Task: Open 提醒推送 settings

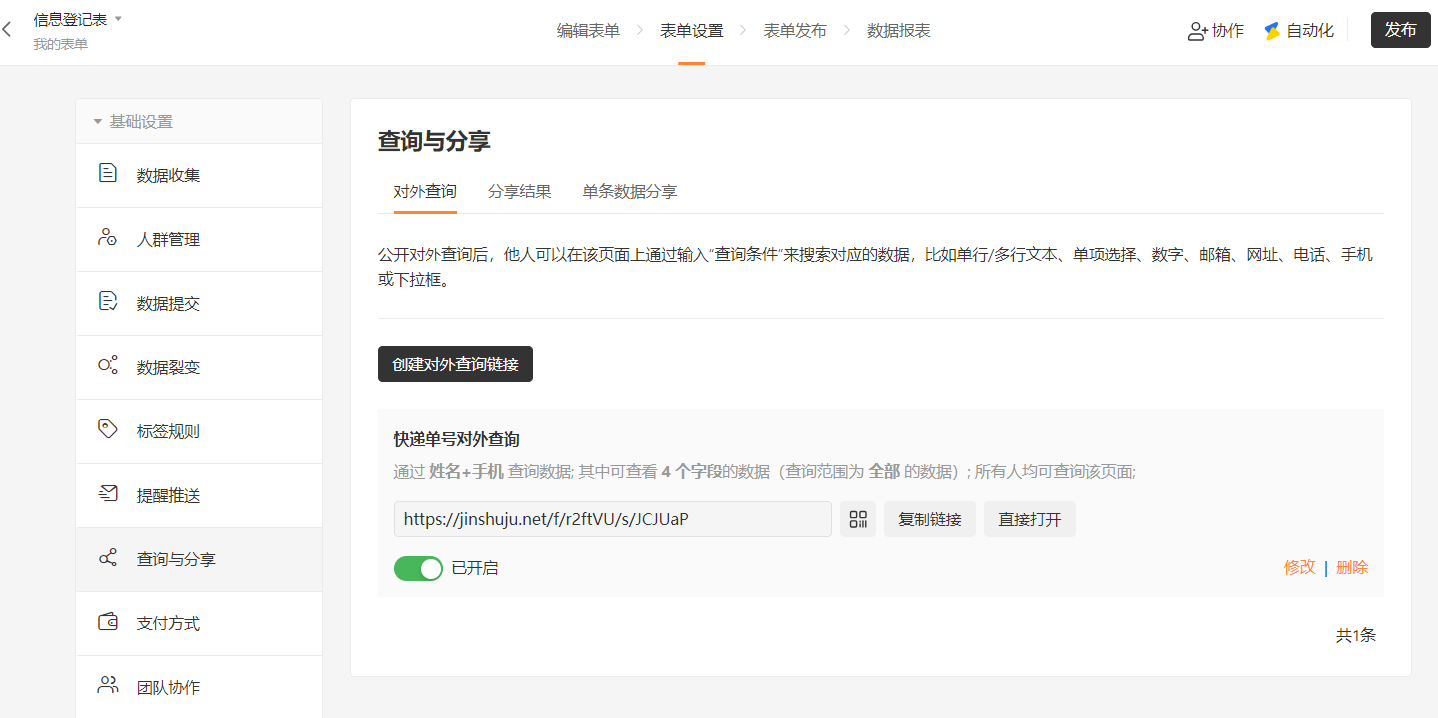Action: pyautogui.click(x=199, y=496)
